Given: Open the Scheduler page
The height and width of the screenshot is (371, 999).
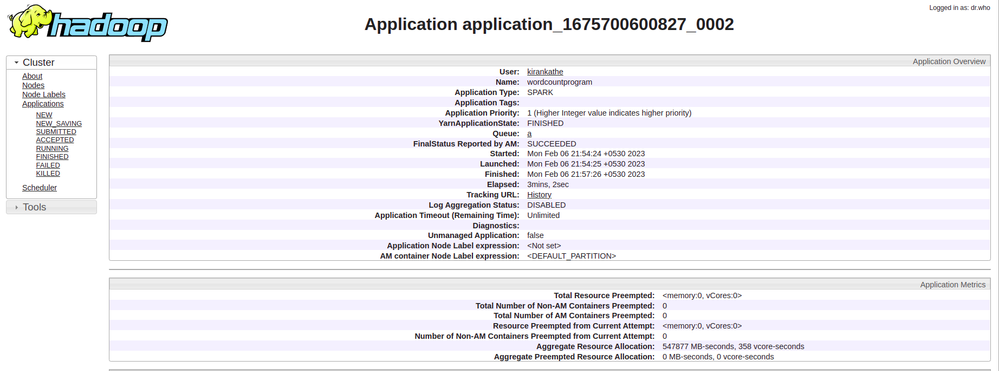Looking at the screenshot, I should coord(40,188).
